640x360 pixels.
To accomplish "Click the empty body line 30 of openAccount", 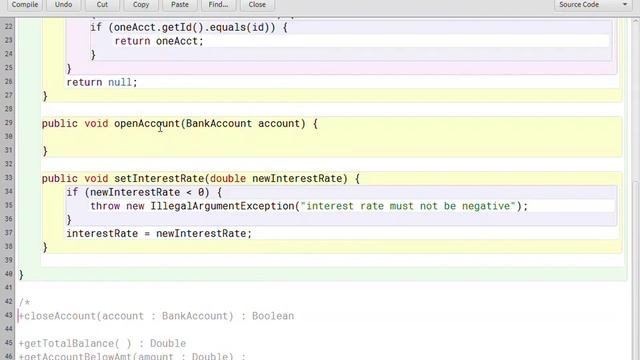I will coord(331,137).
